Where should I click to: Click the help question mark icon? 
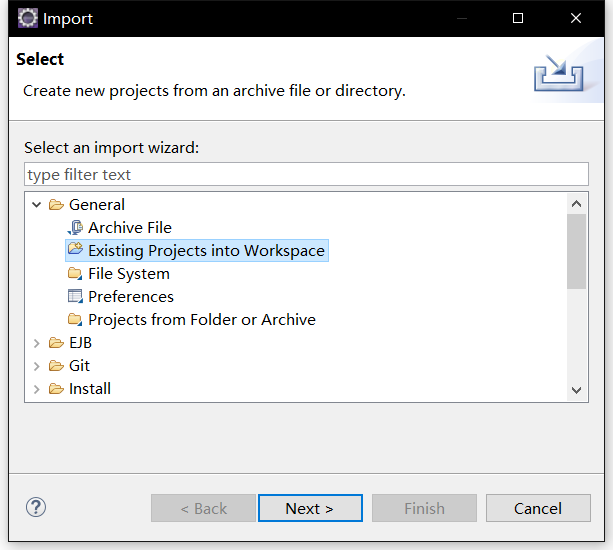click(x=36, y=507)
